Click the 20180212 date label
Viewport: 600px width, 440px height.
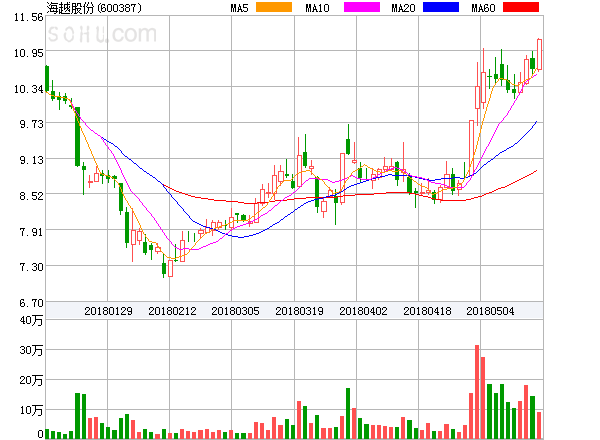click(x=172, y=311)
